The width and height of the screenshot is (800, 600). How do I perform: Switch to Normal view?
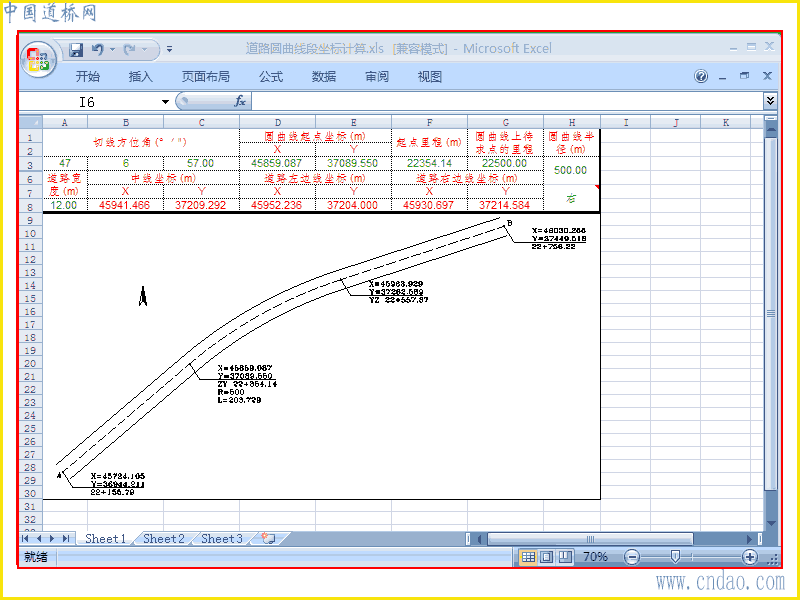coord(529,557)
